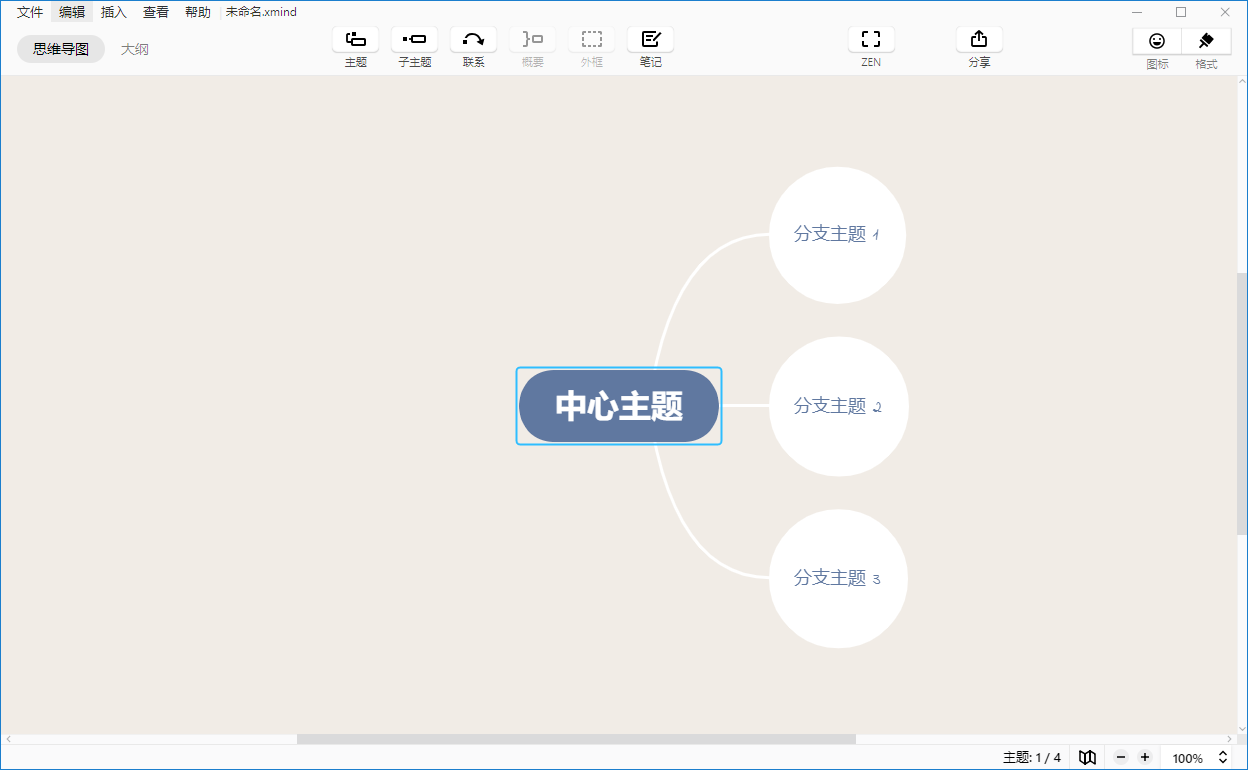Click the 外框 boundary icon
This screenshot has width=1248, height=770.
(591, 39)
